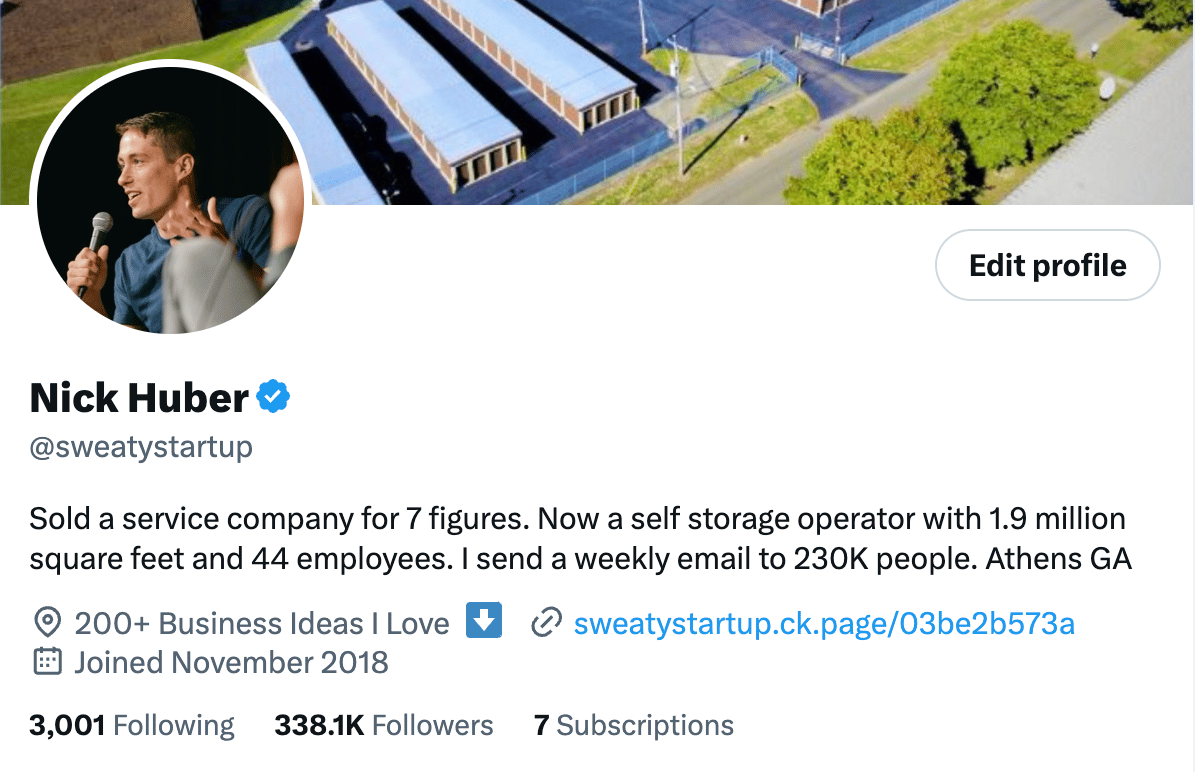Image resolution: width=1196 pixels, height=772 pixels.
Task: Open the 3,001 Following list
Action: pos(132,725)
